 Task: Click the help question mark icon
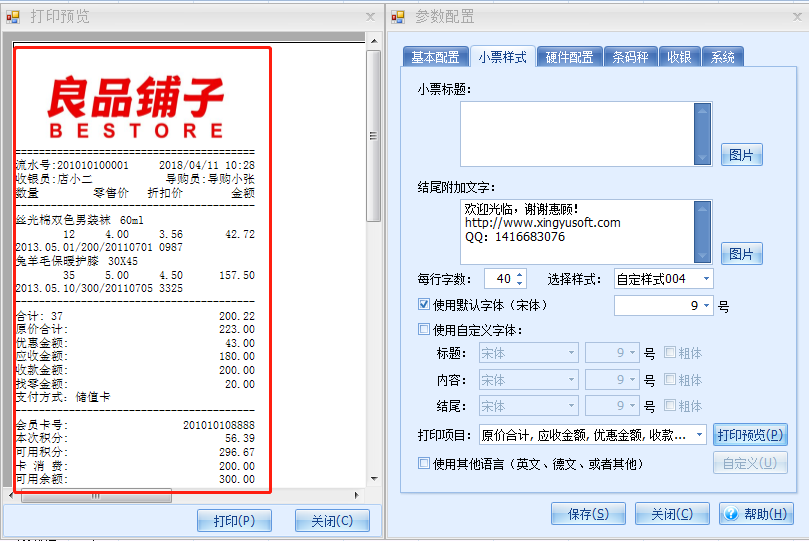[x=731, y=514]
